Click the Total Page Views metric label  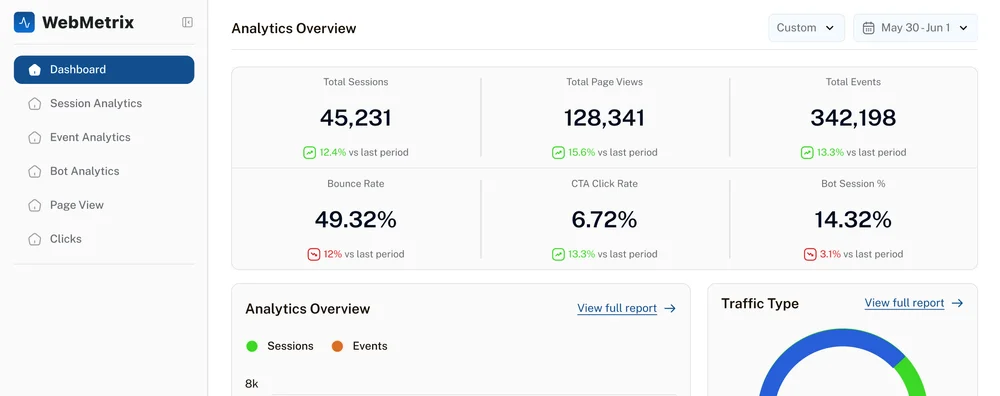point(605,82)
